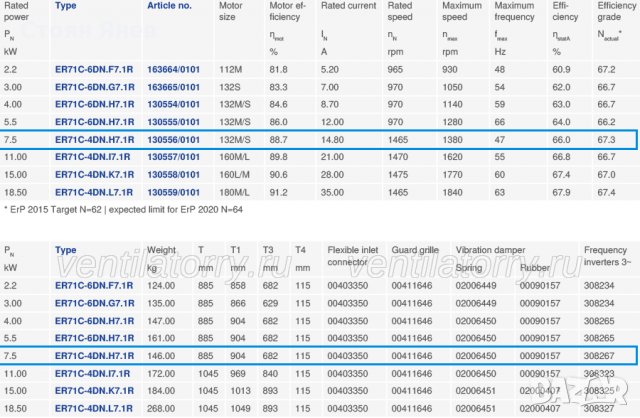Click the 268.00 weight value
The width and height of the screenshot is (640, 418).
[x=161, y=411]
